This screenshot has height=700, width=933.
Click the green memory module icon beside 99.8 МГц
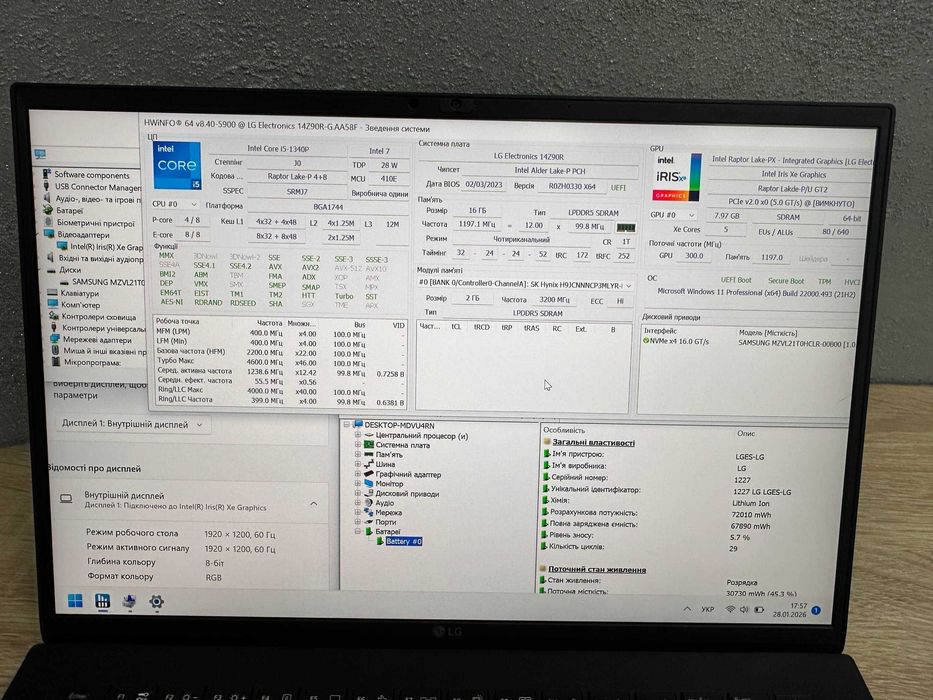tap(625, 227)
